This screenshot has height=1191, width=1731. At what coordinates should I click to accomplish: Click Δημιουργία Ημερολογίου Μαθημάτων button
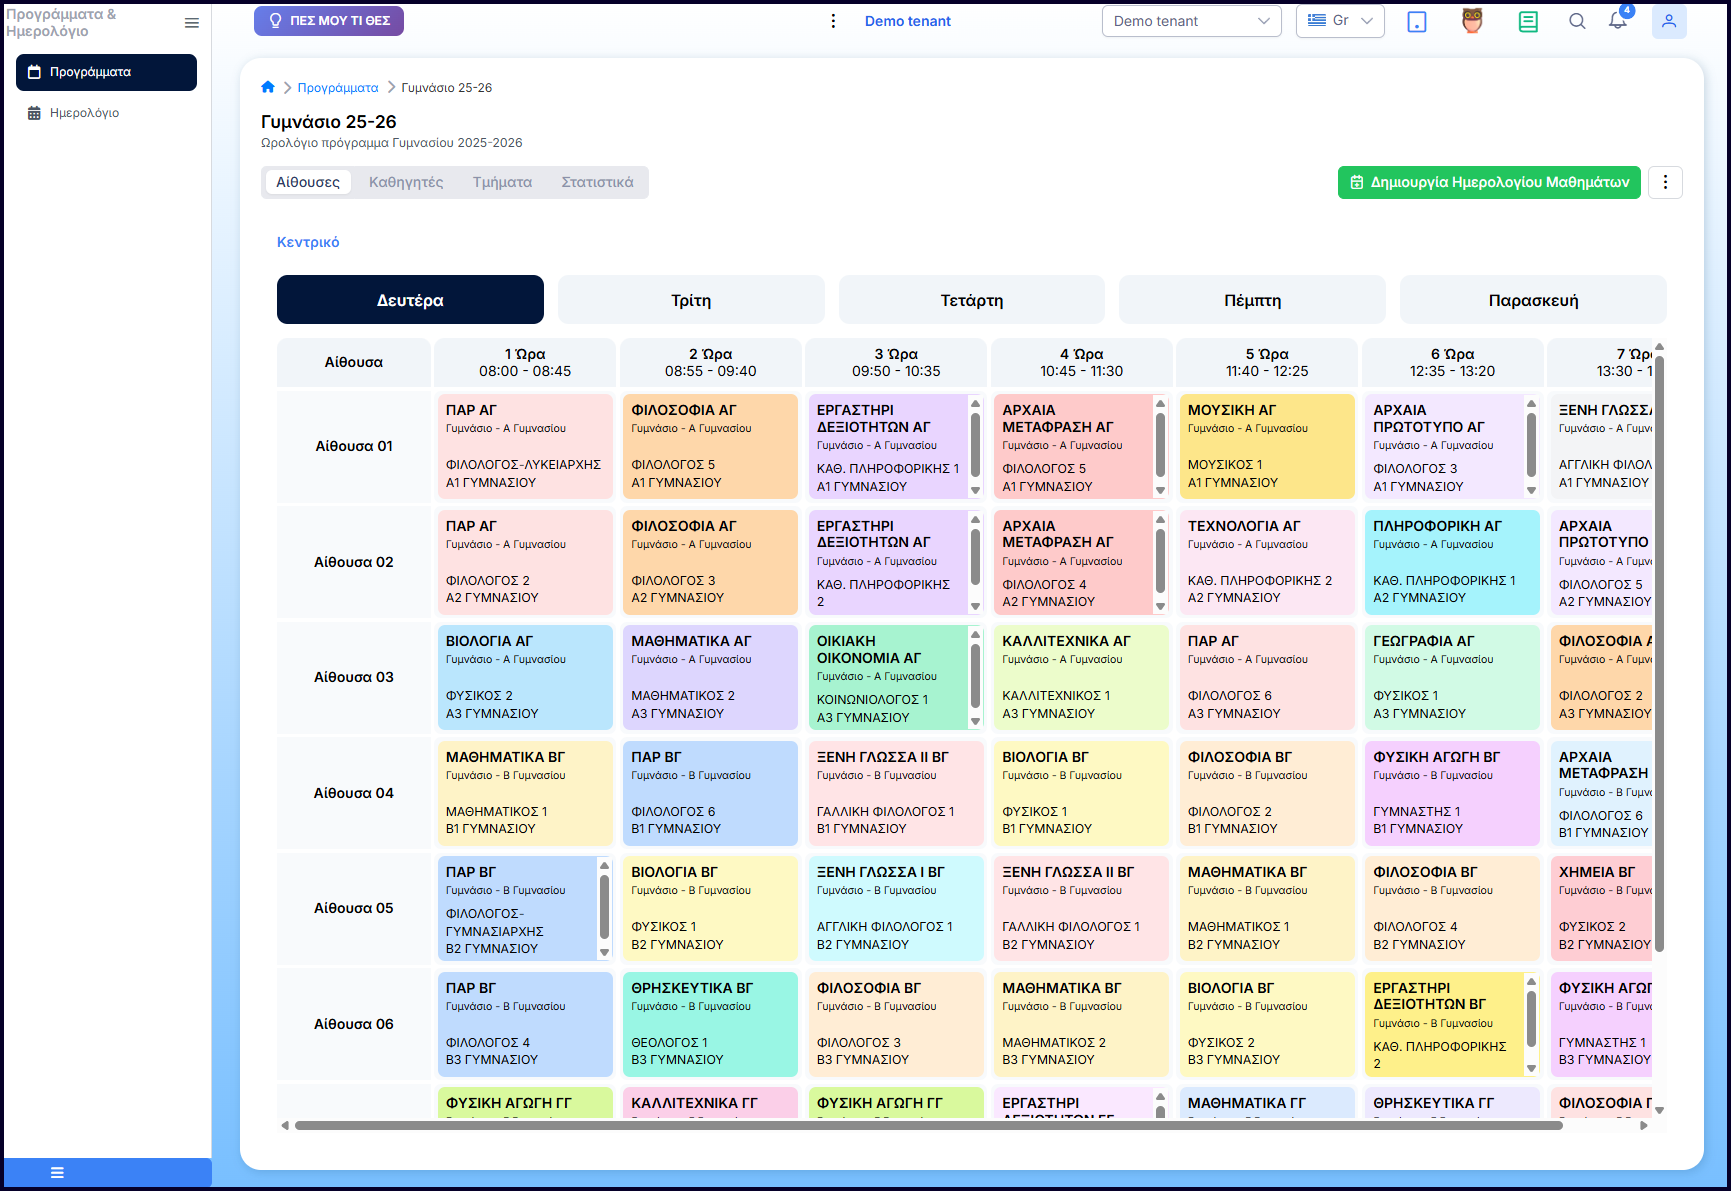coord(1489,182)
